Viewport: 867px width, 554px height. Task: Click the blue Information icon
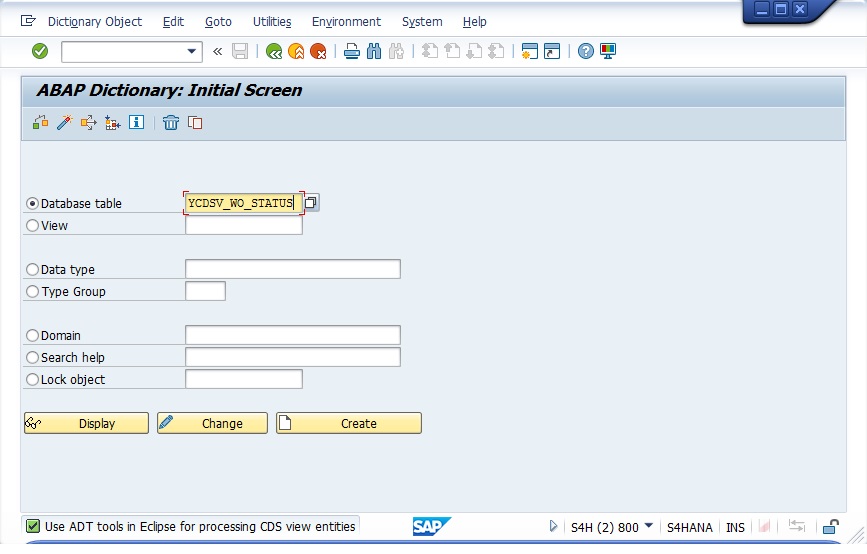pos(136,122)
